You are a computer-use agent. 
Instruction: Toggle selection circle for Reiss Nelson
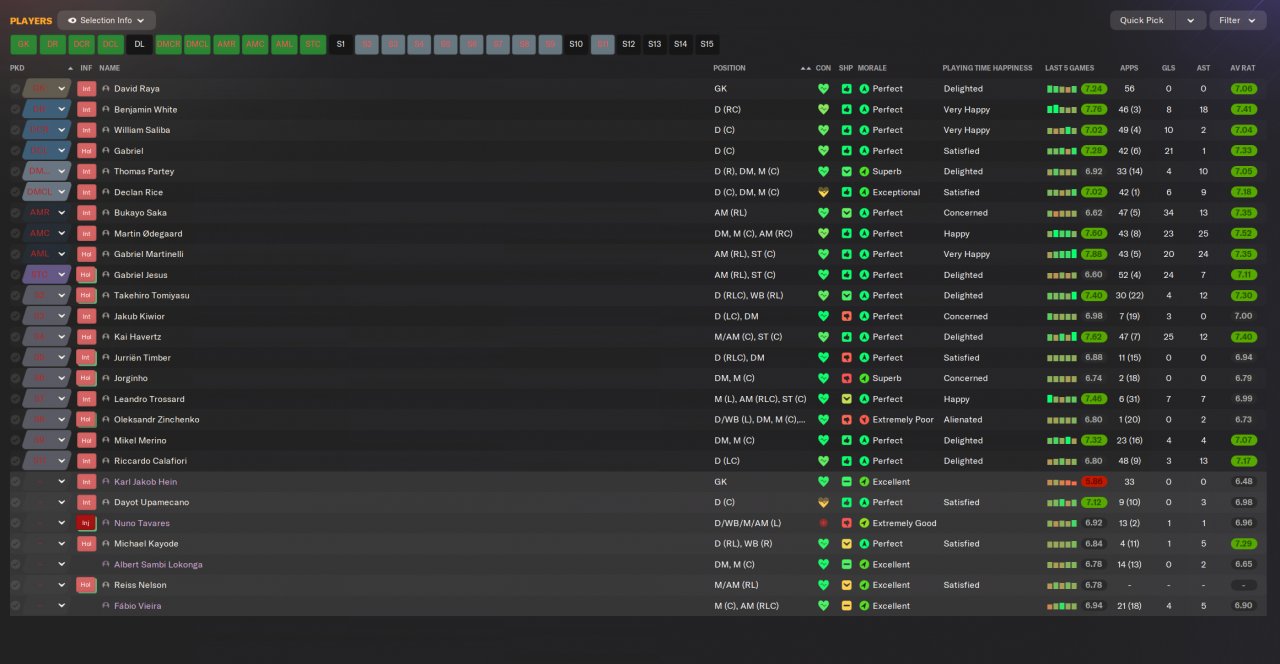pyautogui.click(x=15, y=585)
